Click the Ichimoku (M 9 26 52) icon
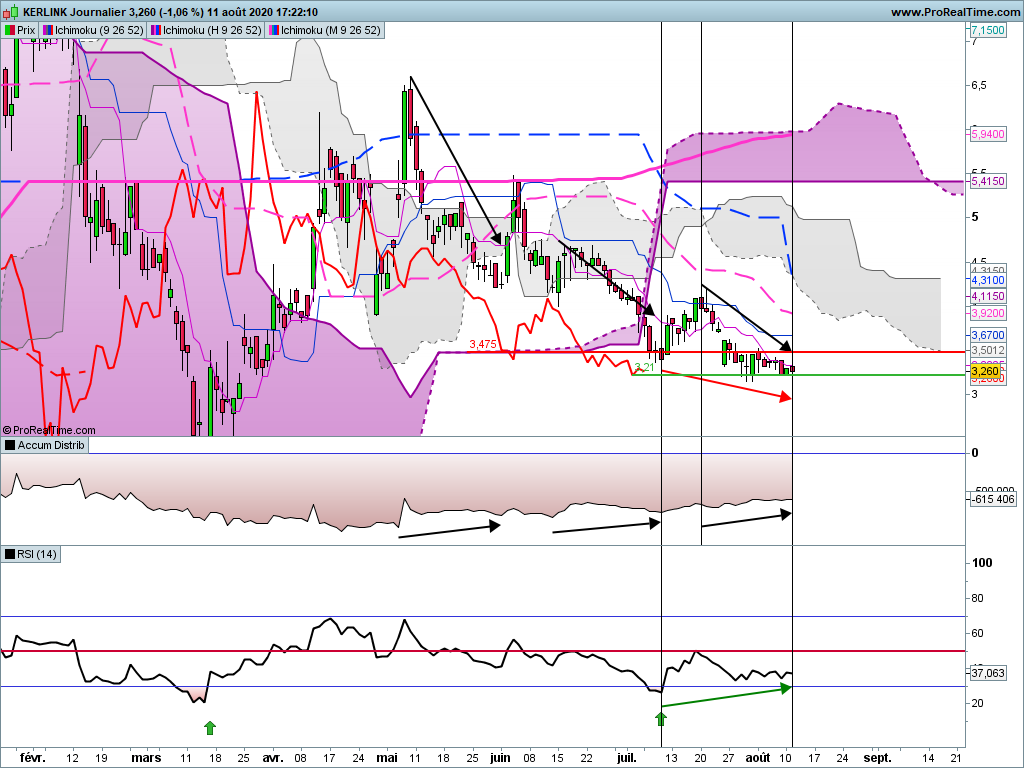This screenshot has width=1024, height=768. coord(274,30)
